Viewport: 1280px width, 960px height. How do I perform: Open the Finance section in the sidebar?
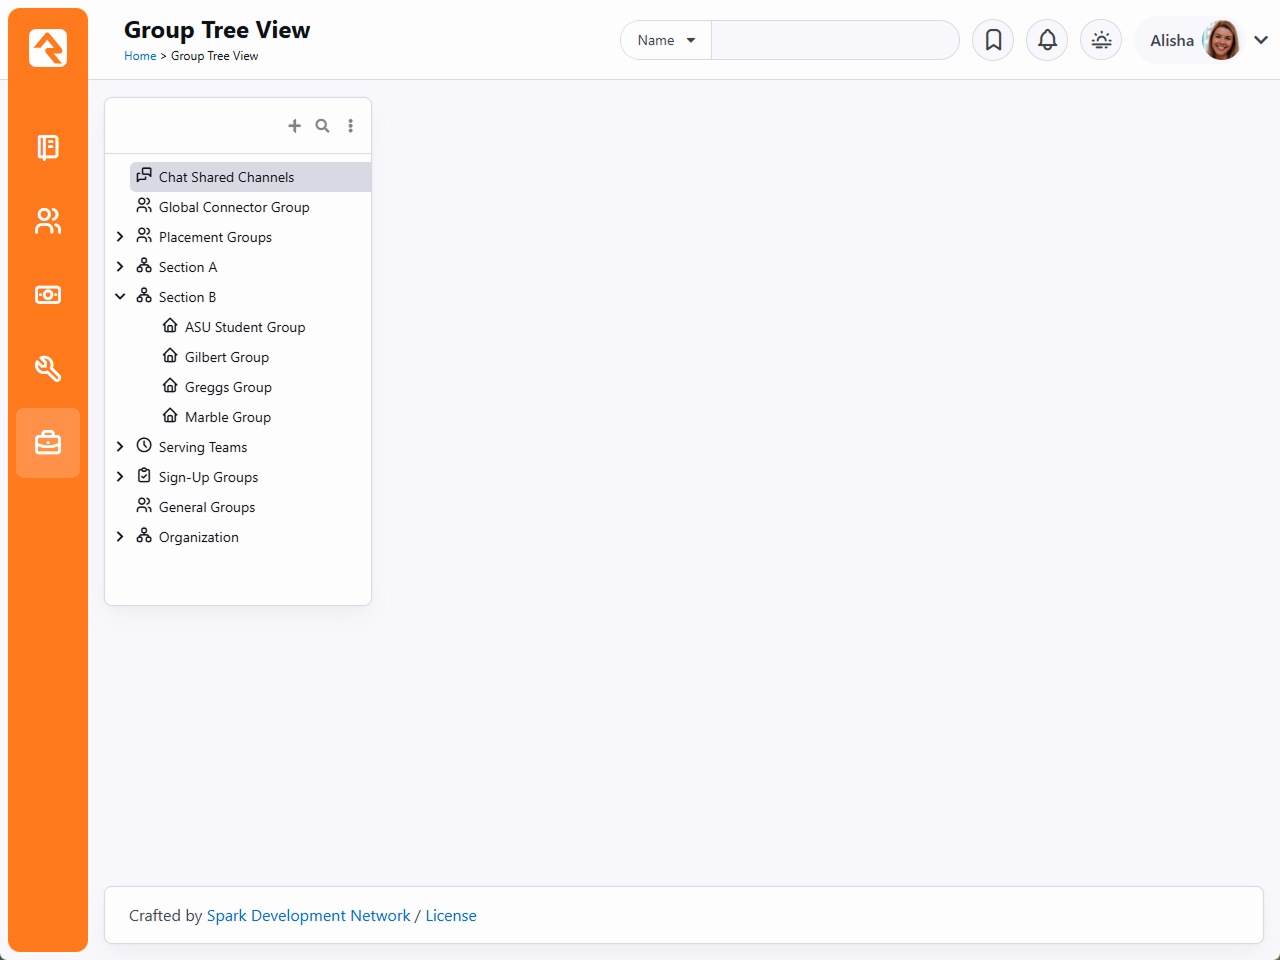pyautogui.click(x=48, y=295)
